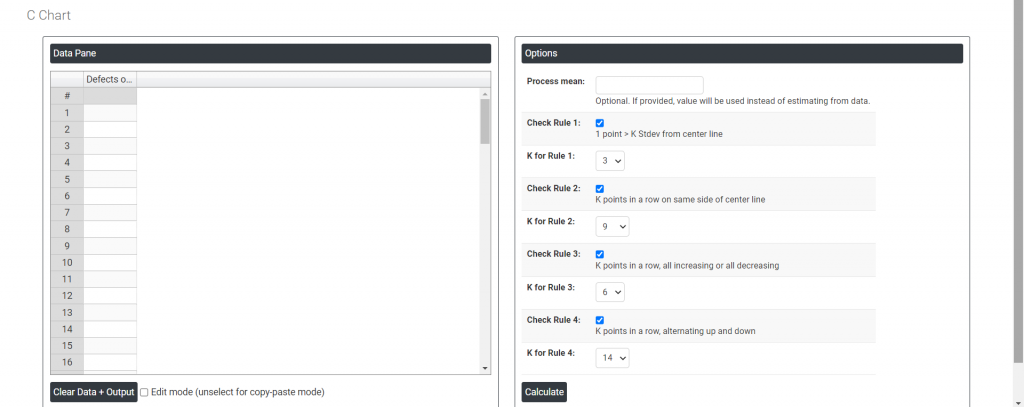The image size is (1024, 407).
Task: Click Clear Data + Output button
Action: (93, 392)
